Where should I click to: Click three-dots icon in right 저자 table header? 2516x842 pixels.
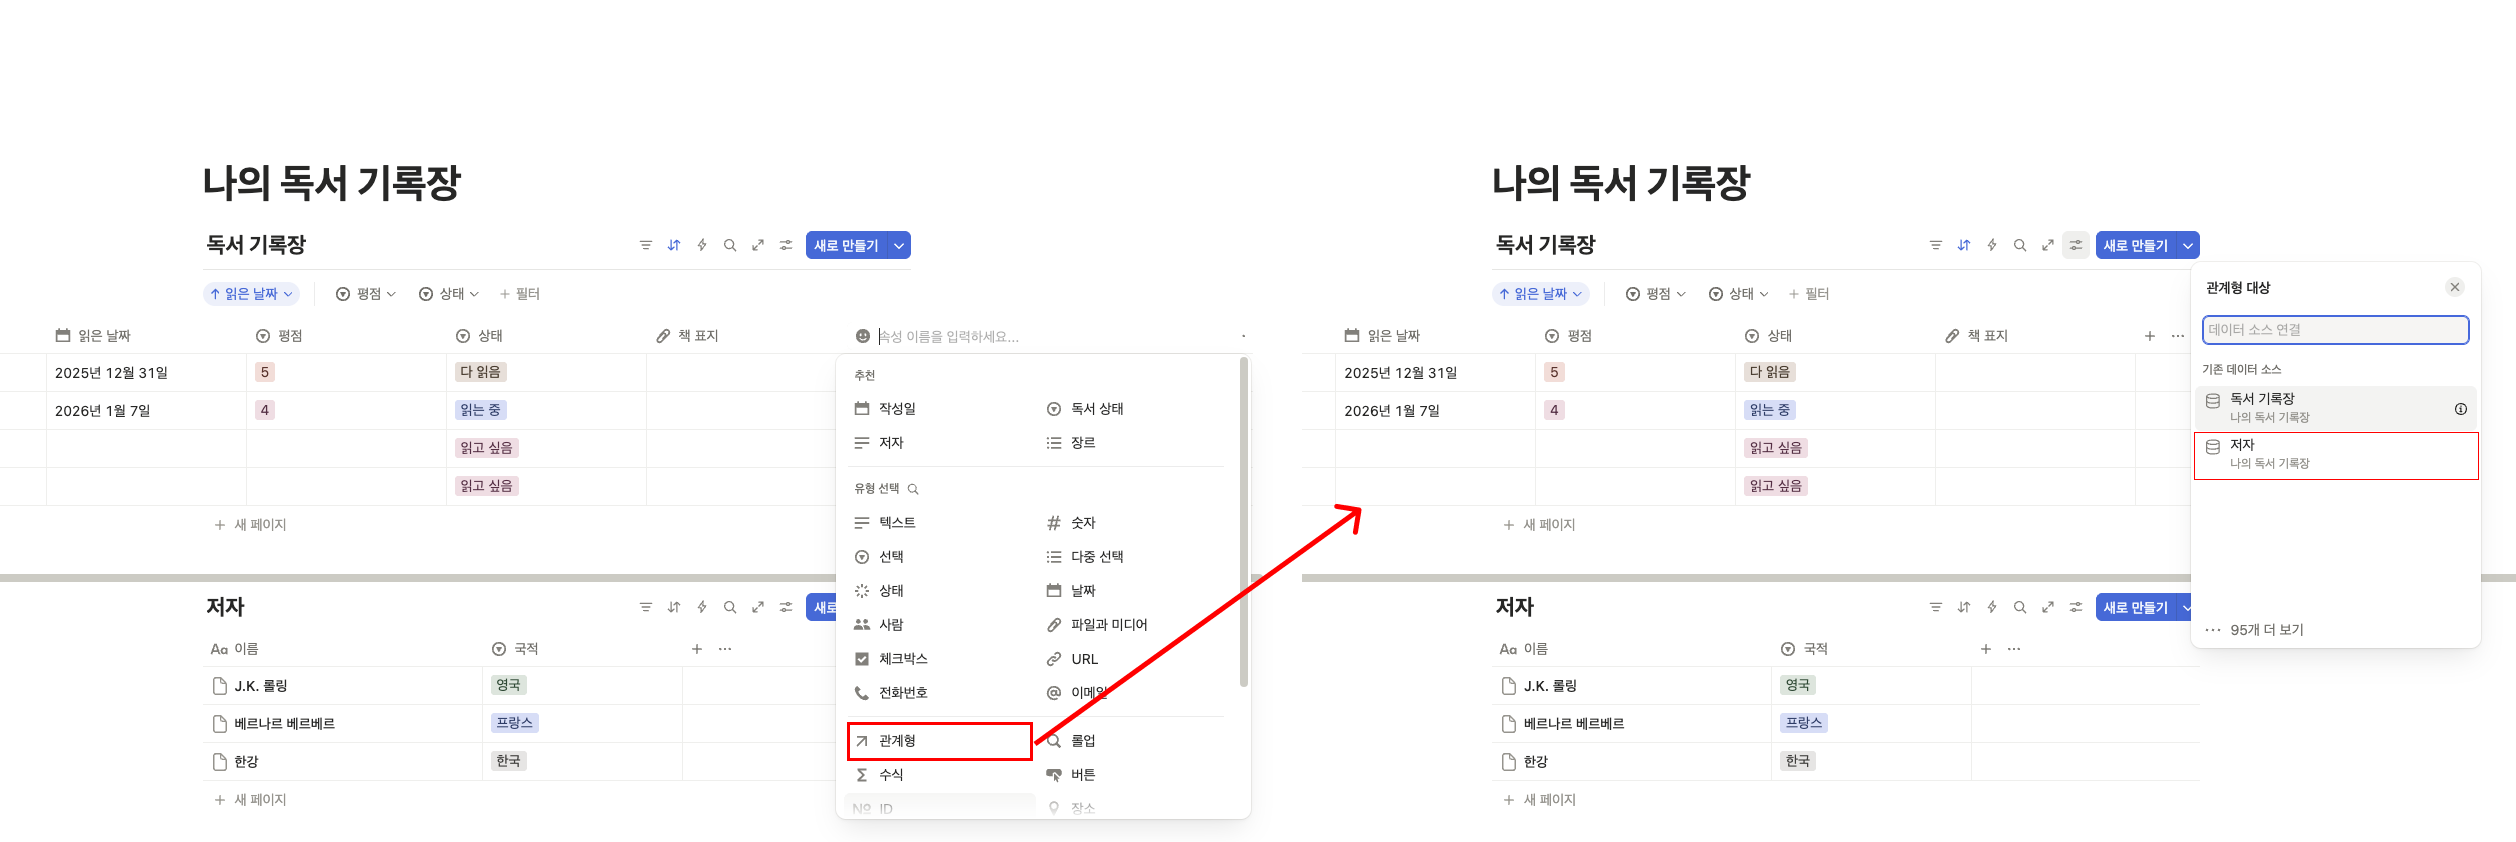(x=2014, y=649)
